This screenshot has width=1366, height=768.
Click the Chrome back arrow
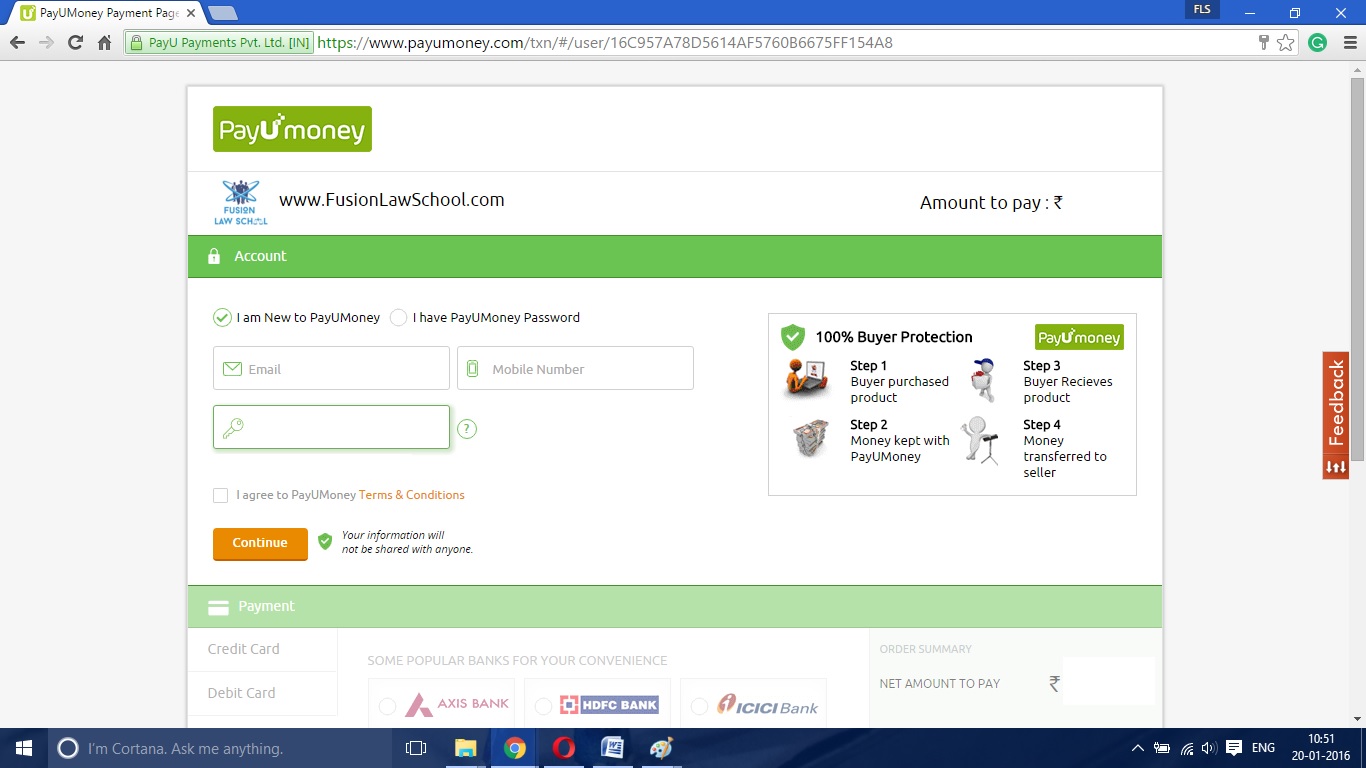click(17, 43)
